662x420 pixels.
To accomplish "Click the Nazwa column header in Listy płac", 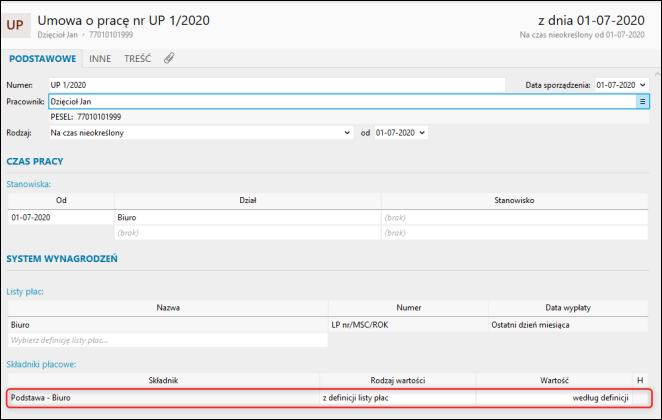I will (168, 308).
